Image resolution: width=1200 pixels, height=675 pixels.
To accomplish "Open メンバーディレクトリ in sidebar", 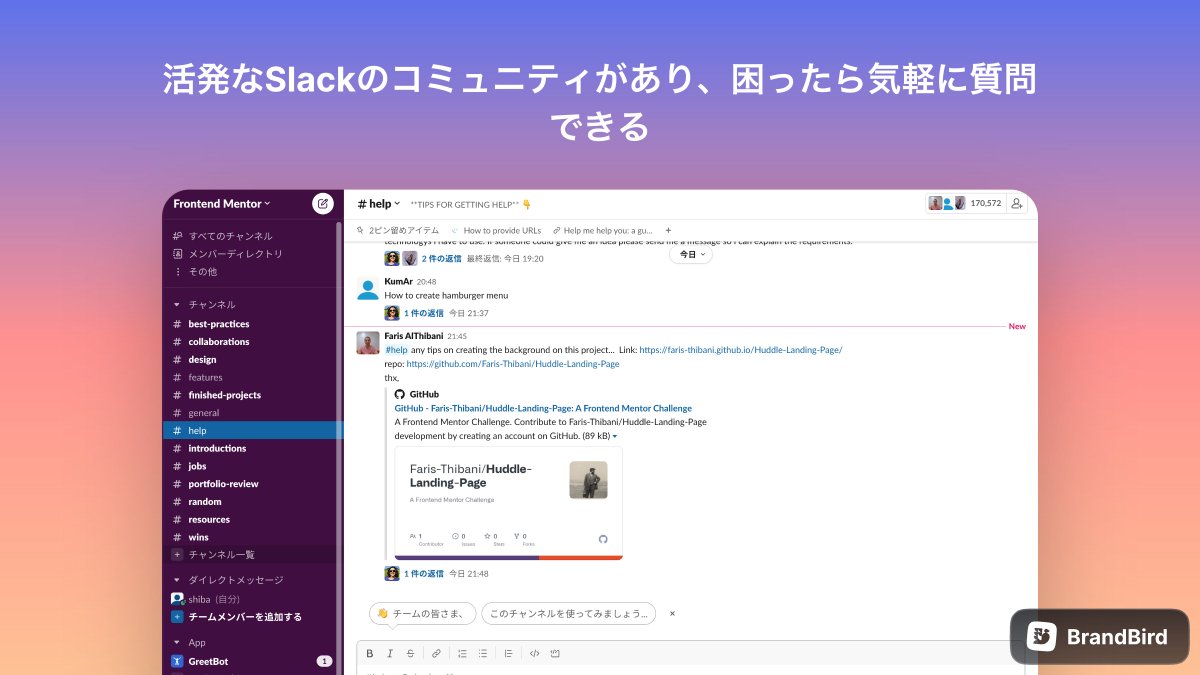I will click(x=227, y=254).
